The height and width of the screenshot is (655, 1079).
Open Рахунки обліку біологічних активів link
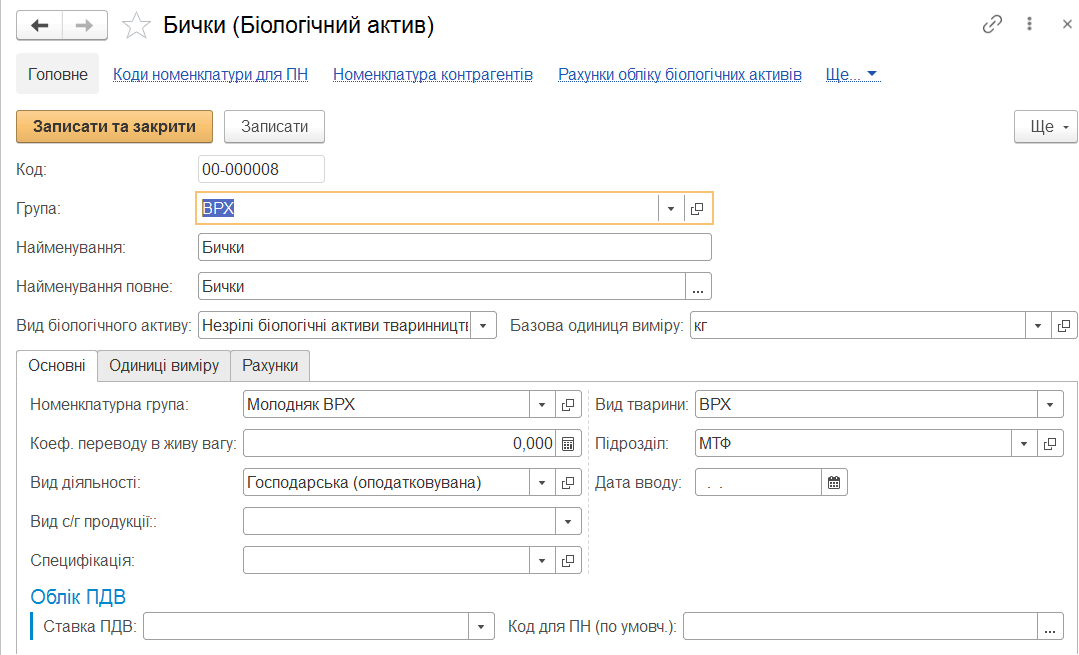click(680, 74)
